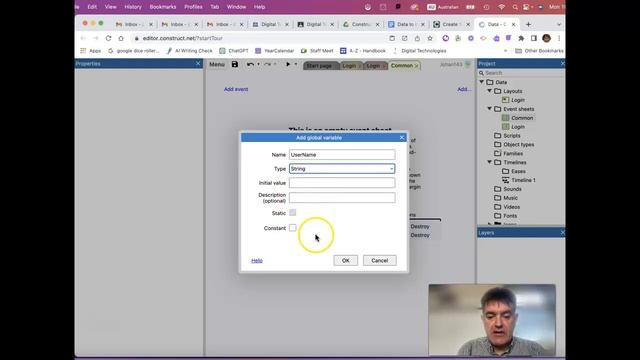This screenshot has height=360, width=640.
Task: Enable the Constant checkbox
Action: click(293, 228)
